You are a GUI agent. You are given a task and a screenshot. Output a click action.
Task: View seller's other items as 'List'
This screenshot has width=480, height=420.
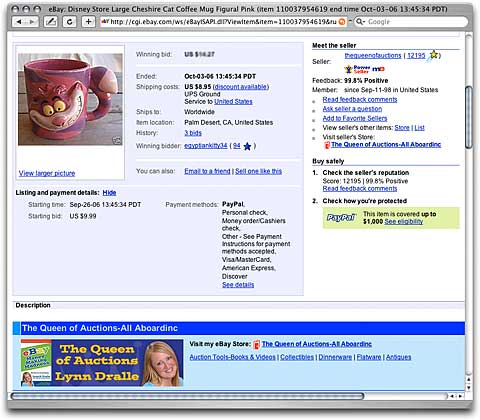coord(419,128)
